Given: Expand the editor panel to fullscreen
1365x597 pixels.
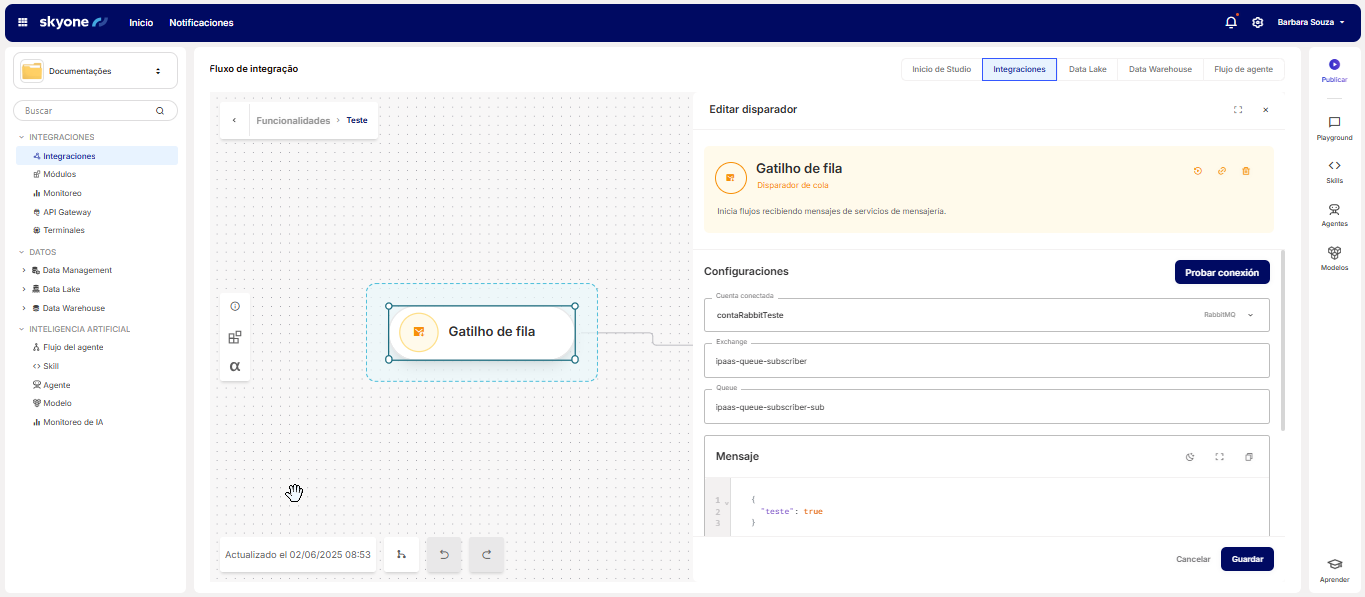Looking at the screenshot, I should coord(1238,110).
